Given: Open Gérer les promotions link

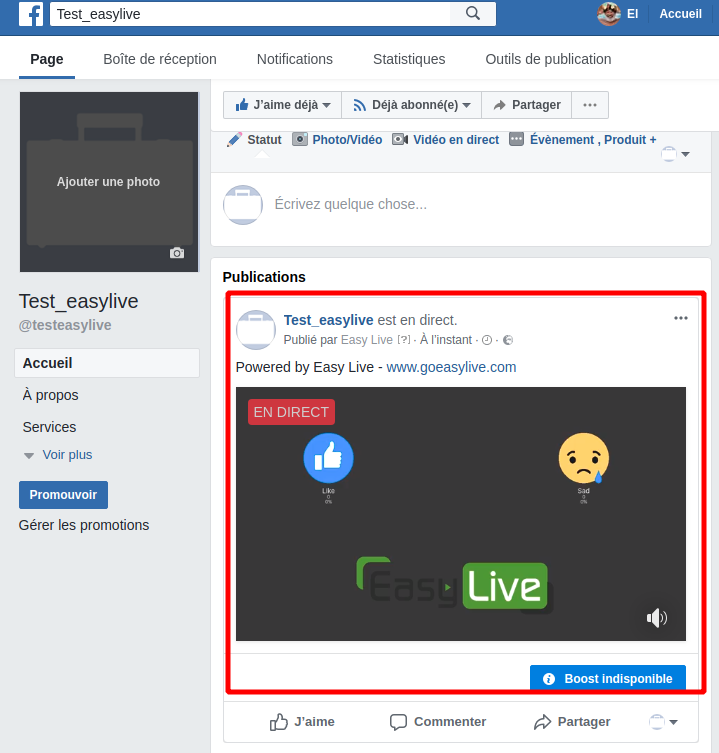Looking at the screenshot, I should coord(84,525).
